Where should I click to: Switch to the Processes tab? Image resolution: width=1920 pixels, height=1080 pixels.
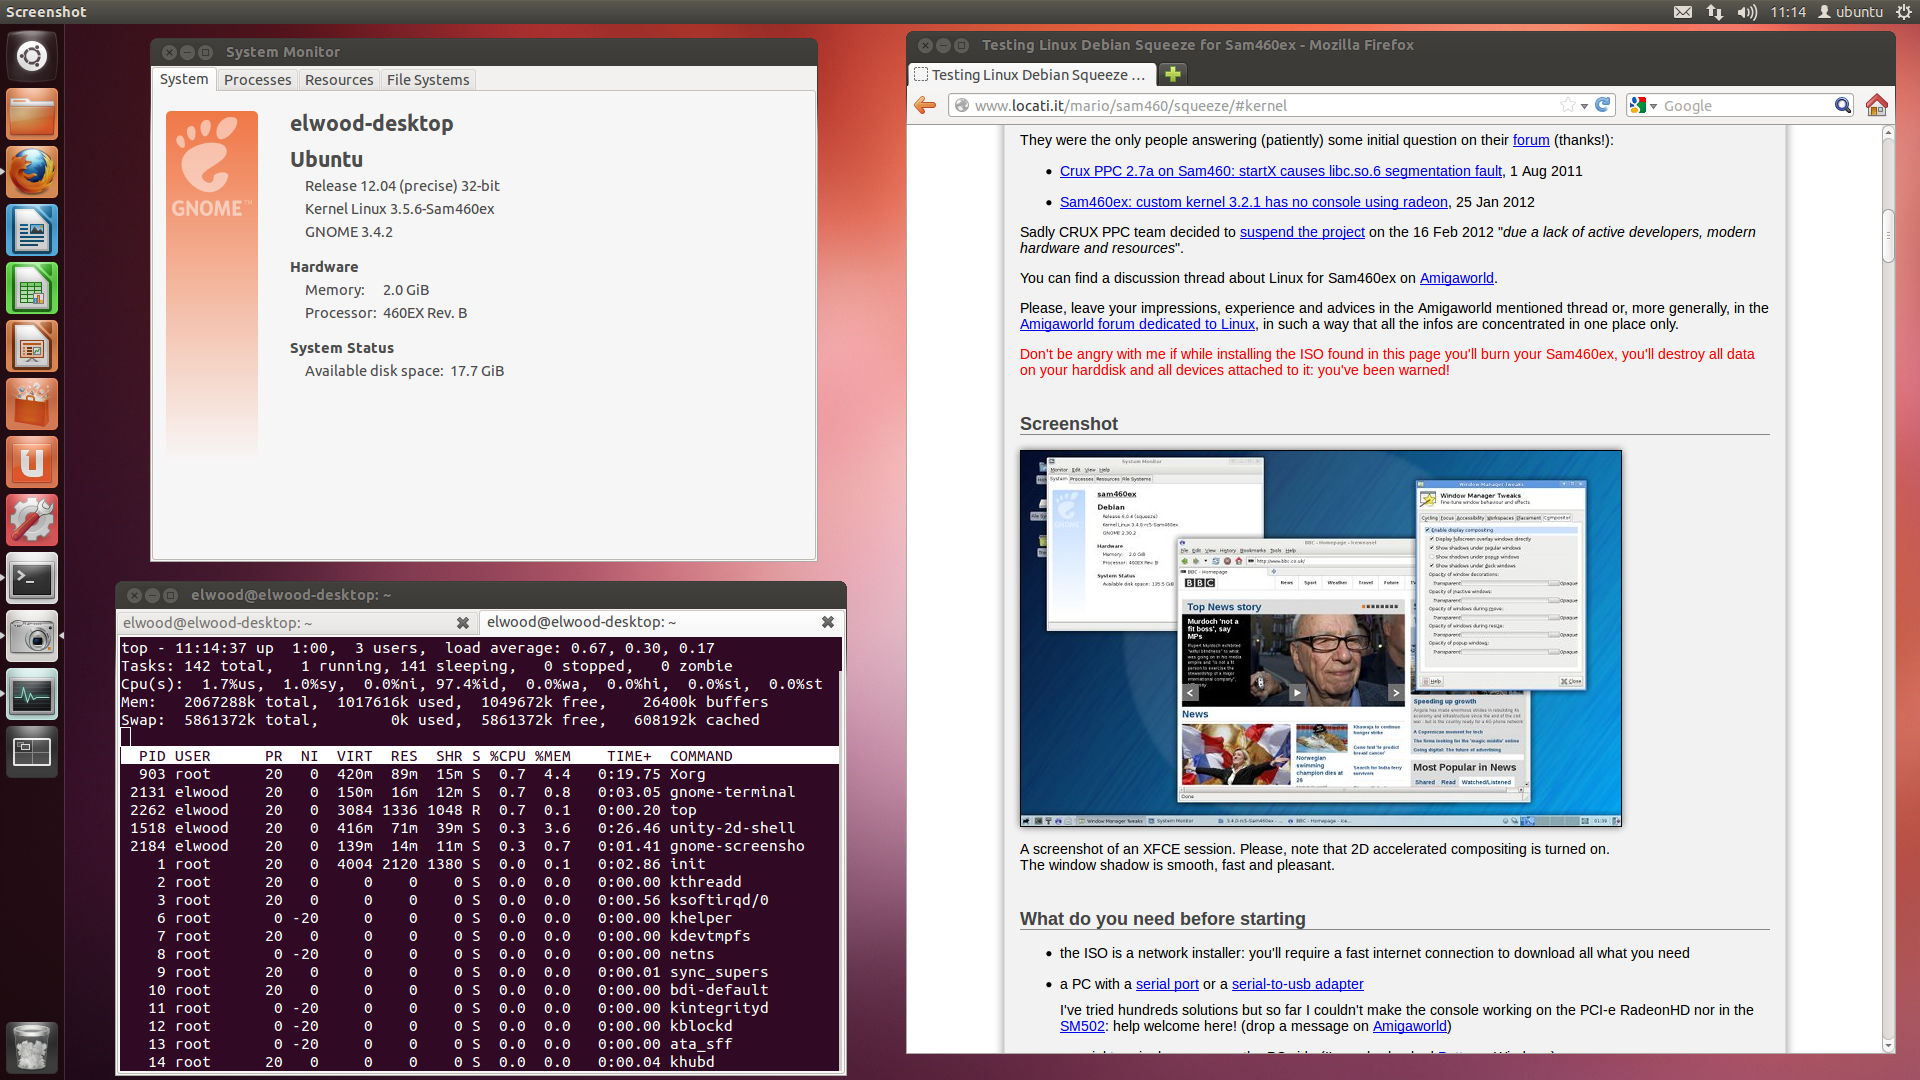[257, 80]
